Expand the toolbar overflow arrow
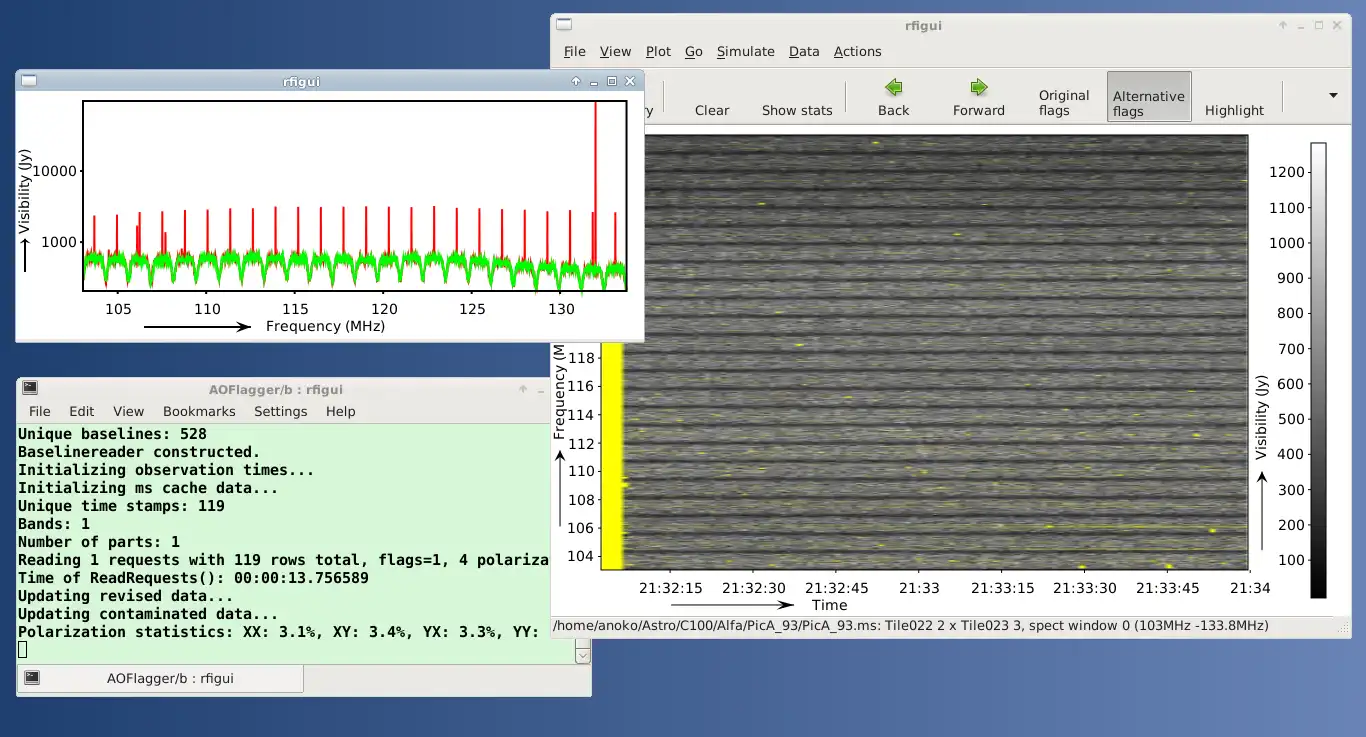 point(1333,96)
